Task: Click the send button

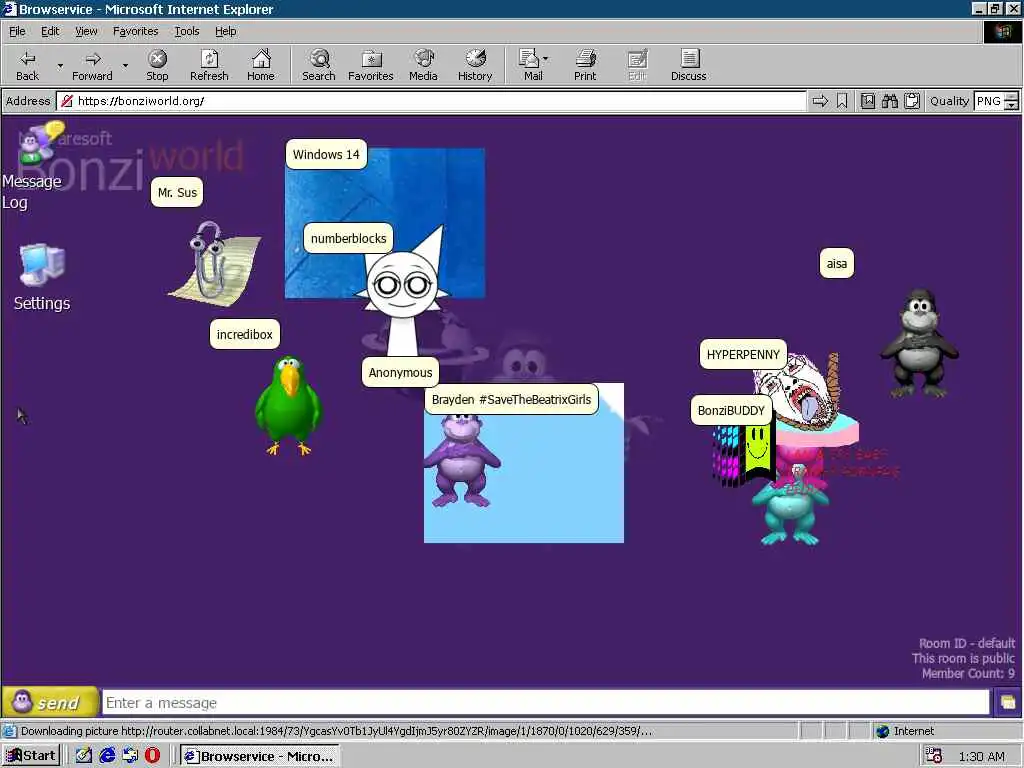Action: click(50, 703)
